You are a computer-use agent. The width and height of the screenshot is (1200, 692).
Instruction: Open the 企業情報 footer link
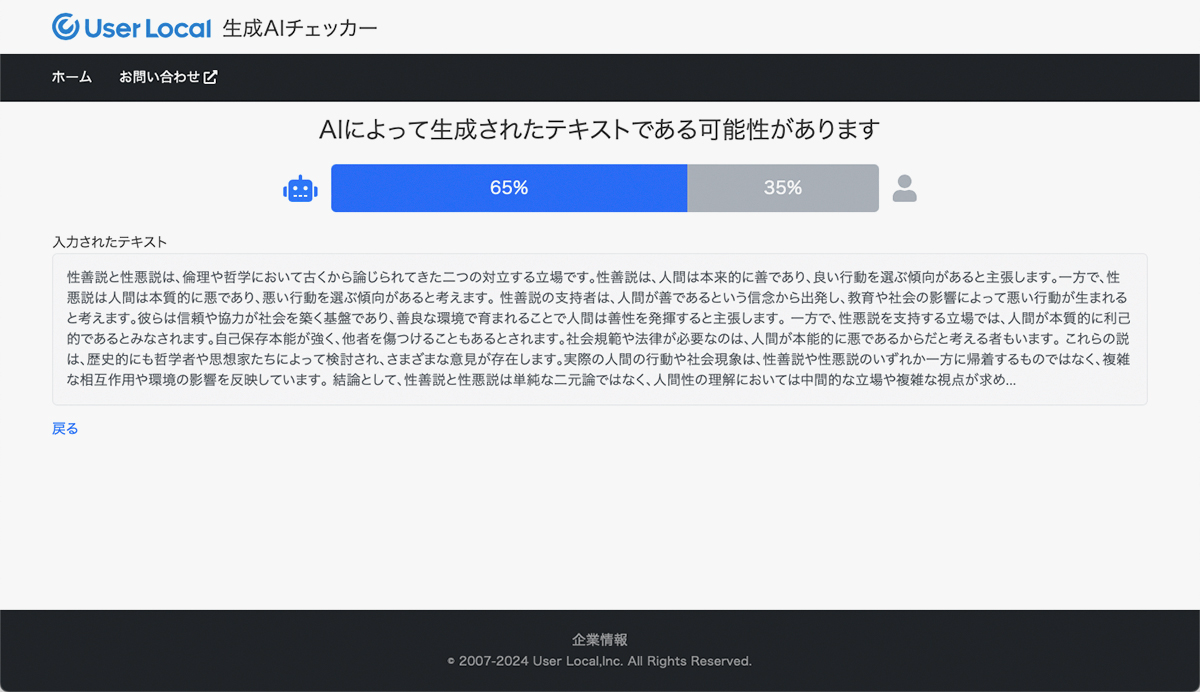point(600,640)
